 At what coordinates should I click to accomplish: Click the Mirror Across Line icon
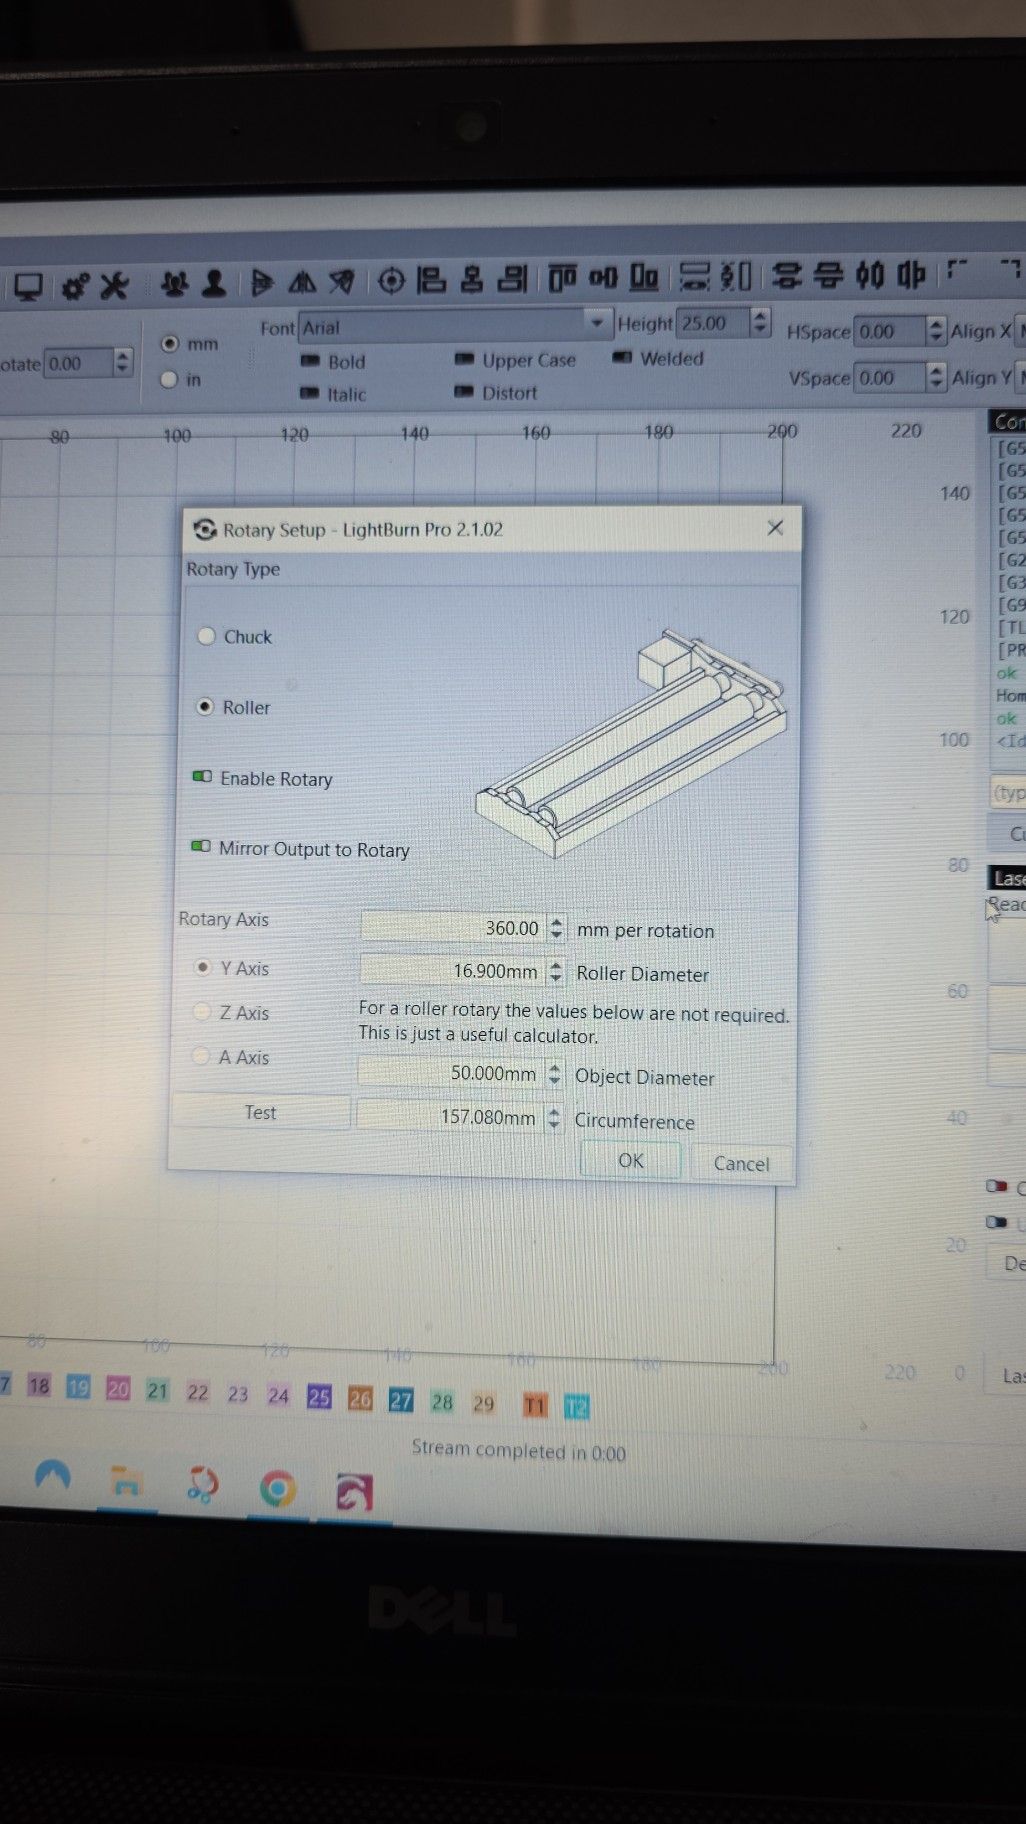click(x=341, y=282)
